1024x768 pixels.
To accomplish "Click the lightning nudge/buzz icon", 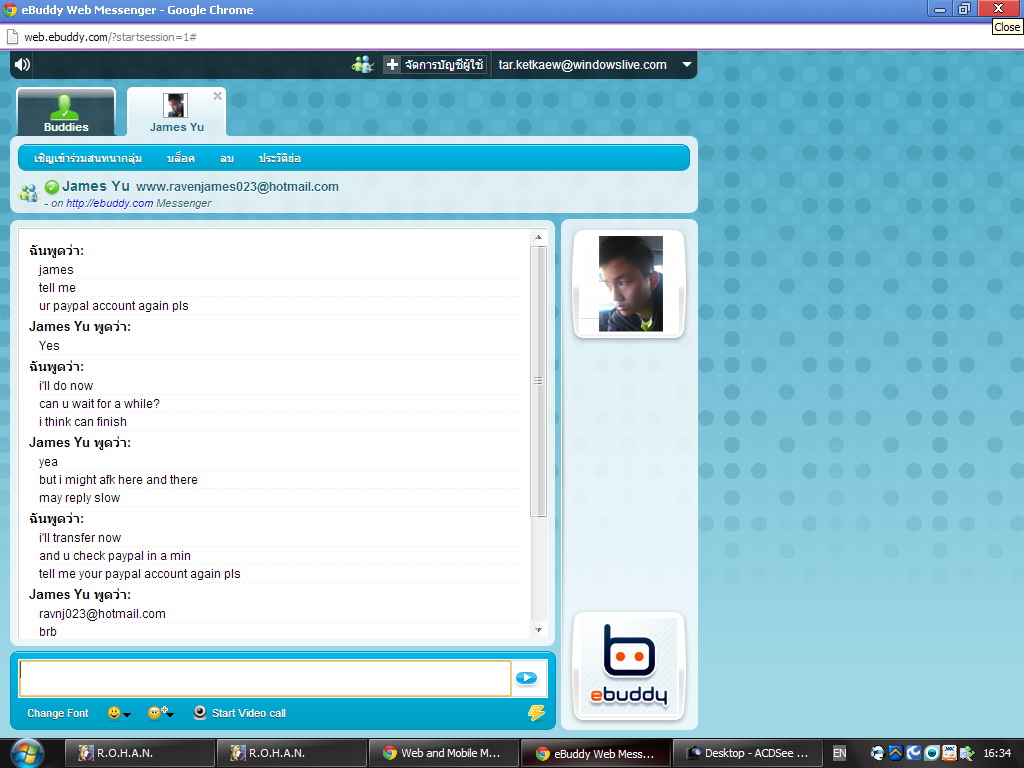I will click(536, 712).
